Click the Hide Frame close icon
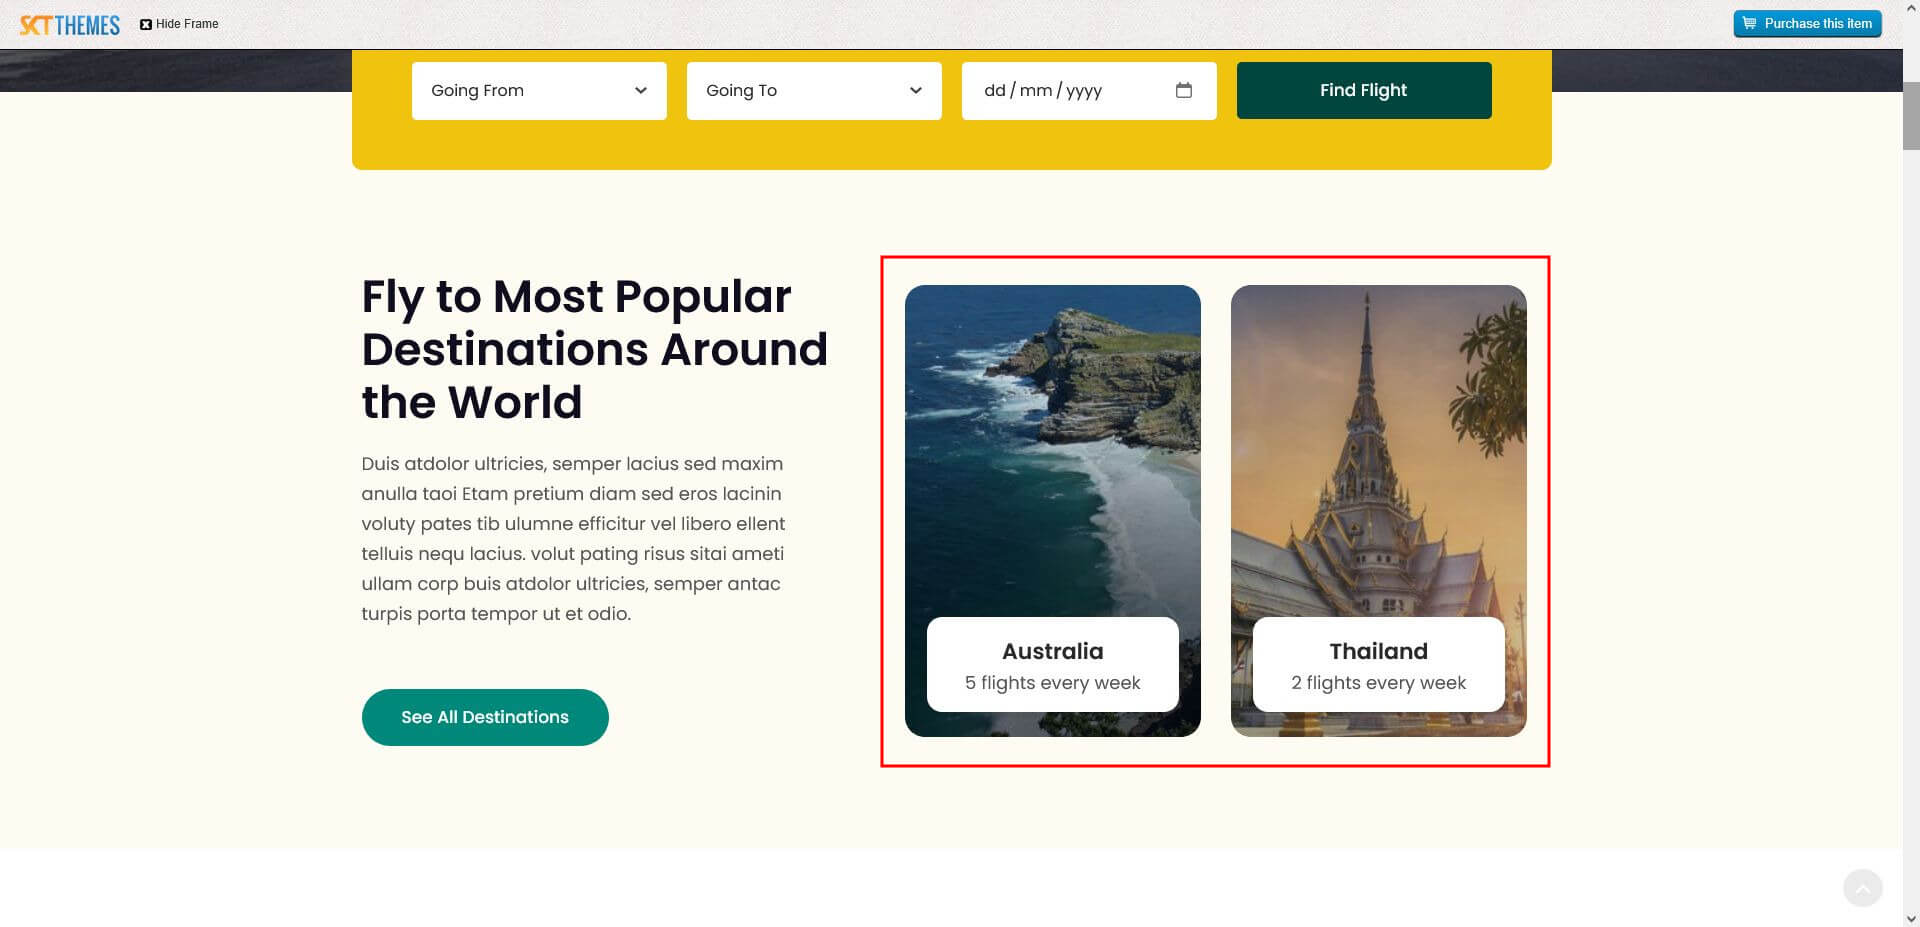 pos(146,24)
